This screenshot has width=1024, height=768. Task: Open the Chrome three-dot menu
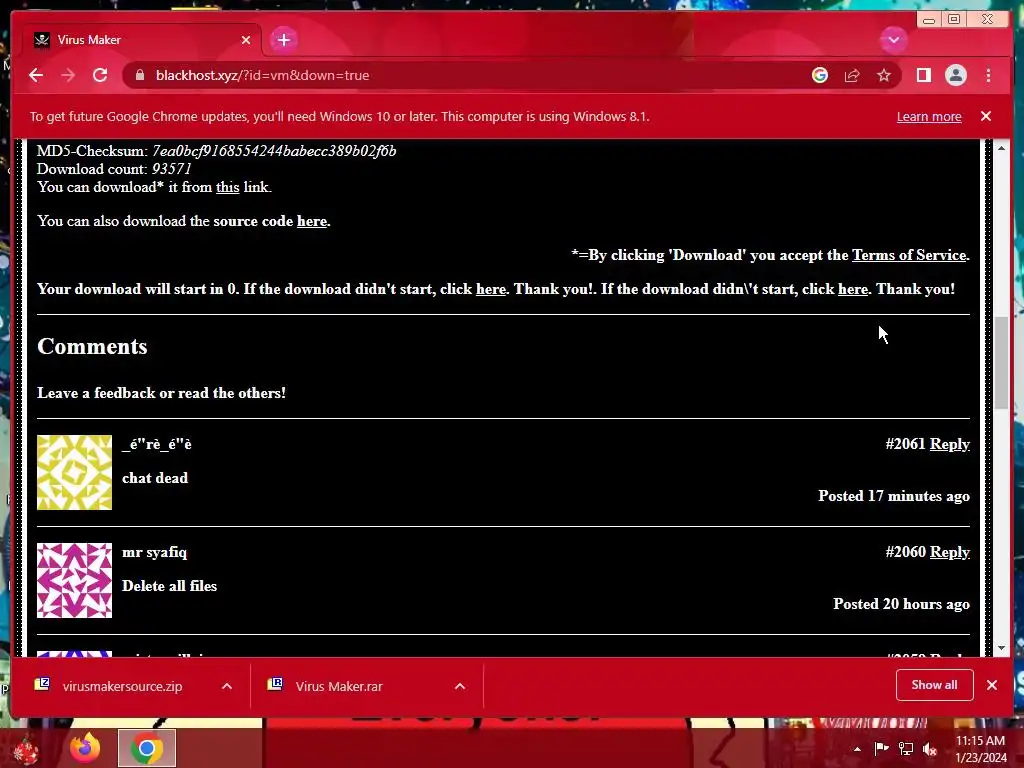988,75
